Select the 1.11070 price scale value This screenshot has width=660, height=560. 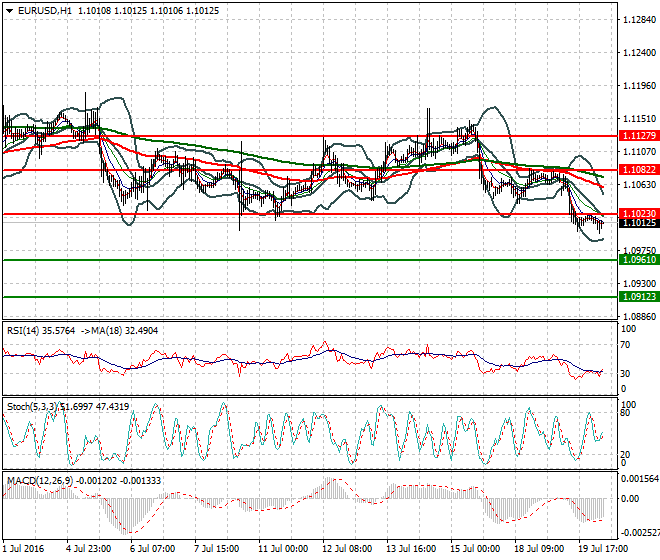tap(639, 152)
